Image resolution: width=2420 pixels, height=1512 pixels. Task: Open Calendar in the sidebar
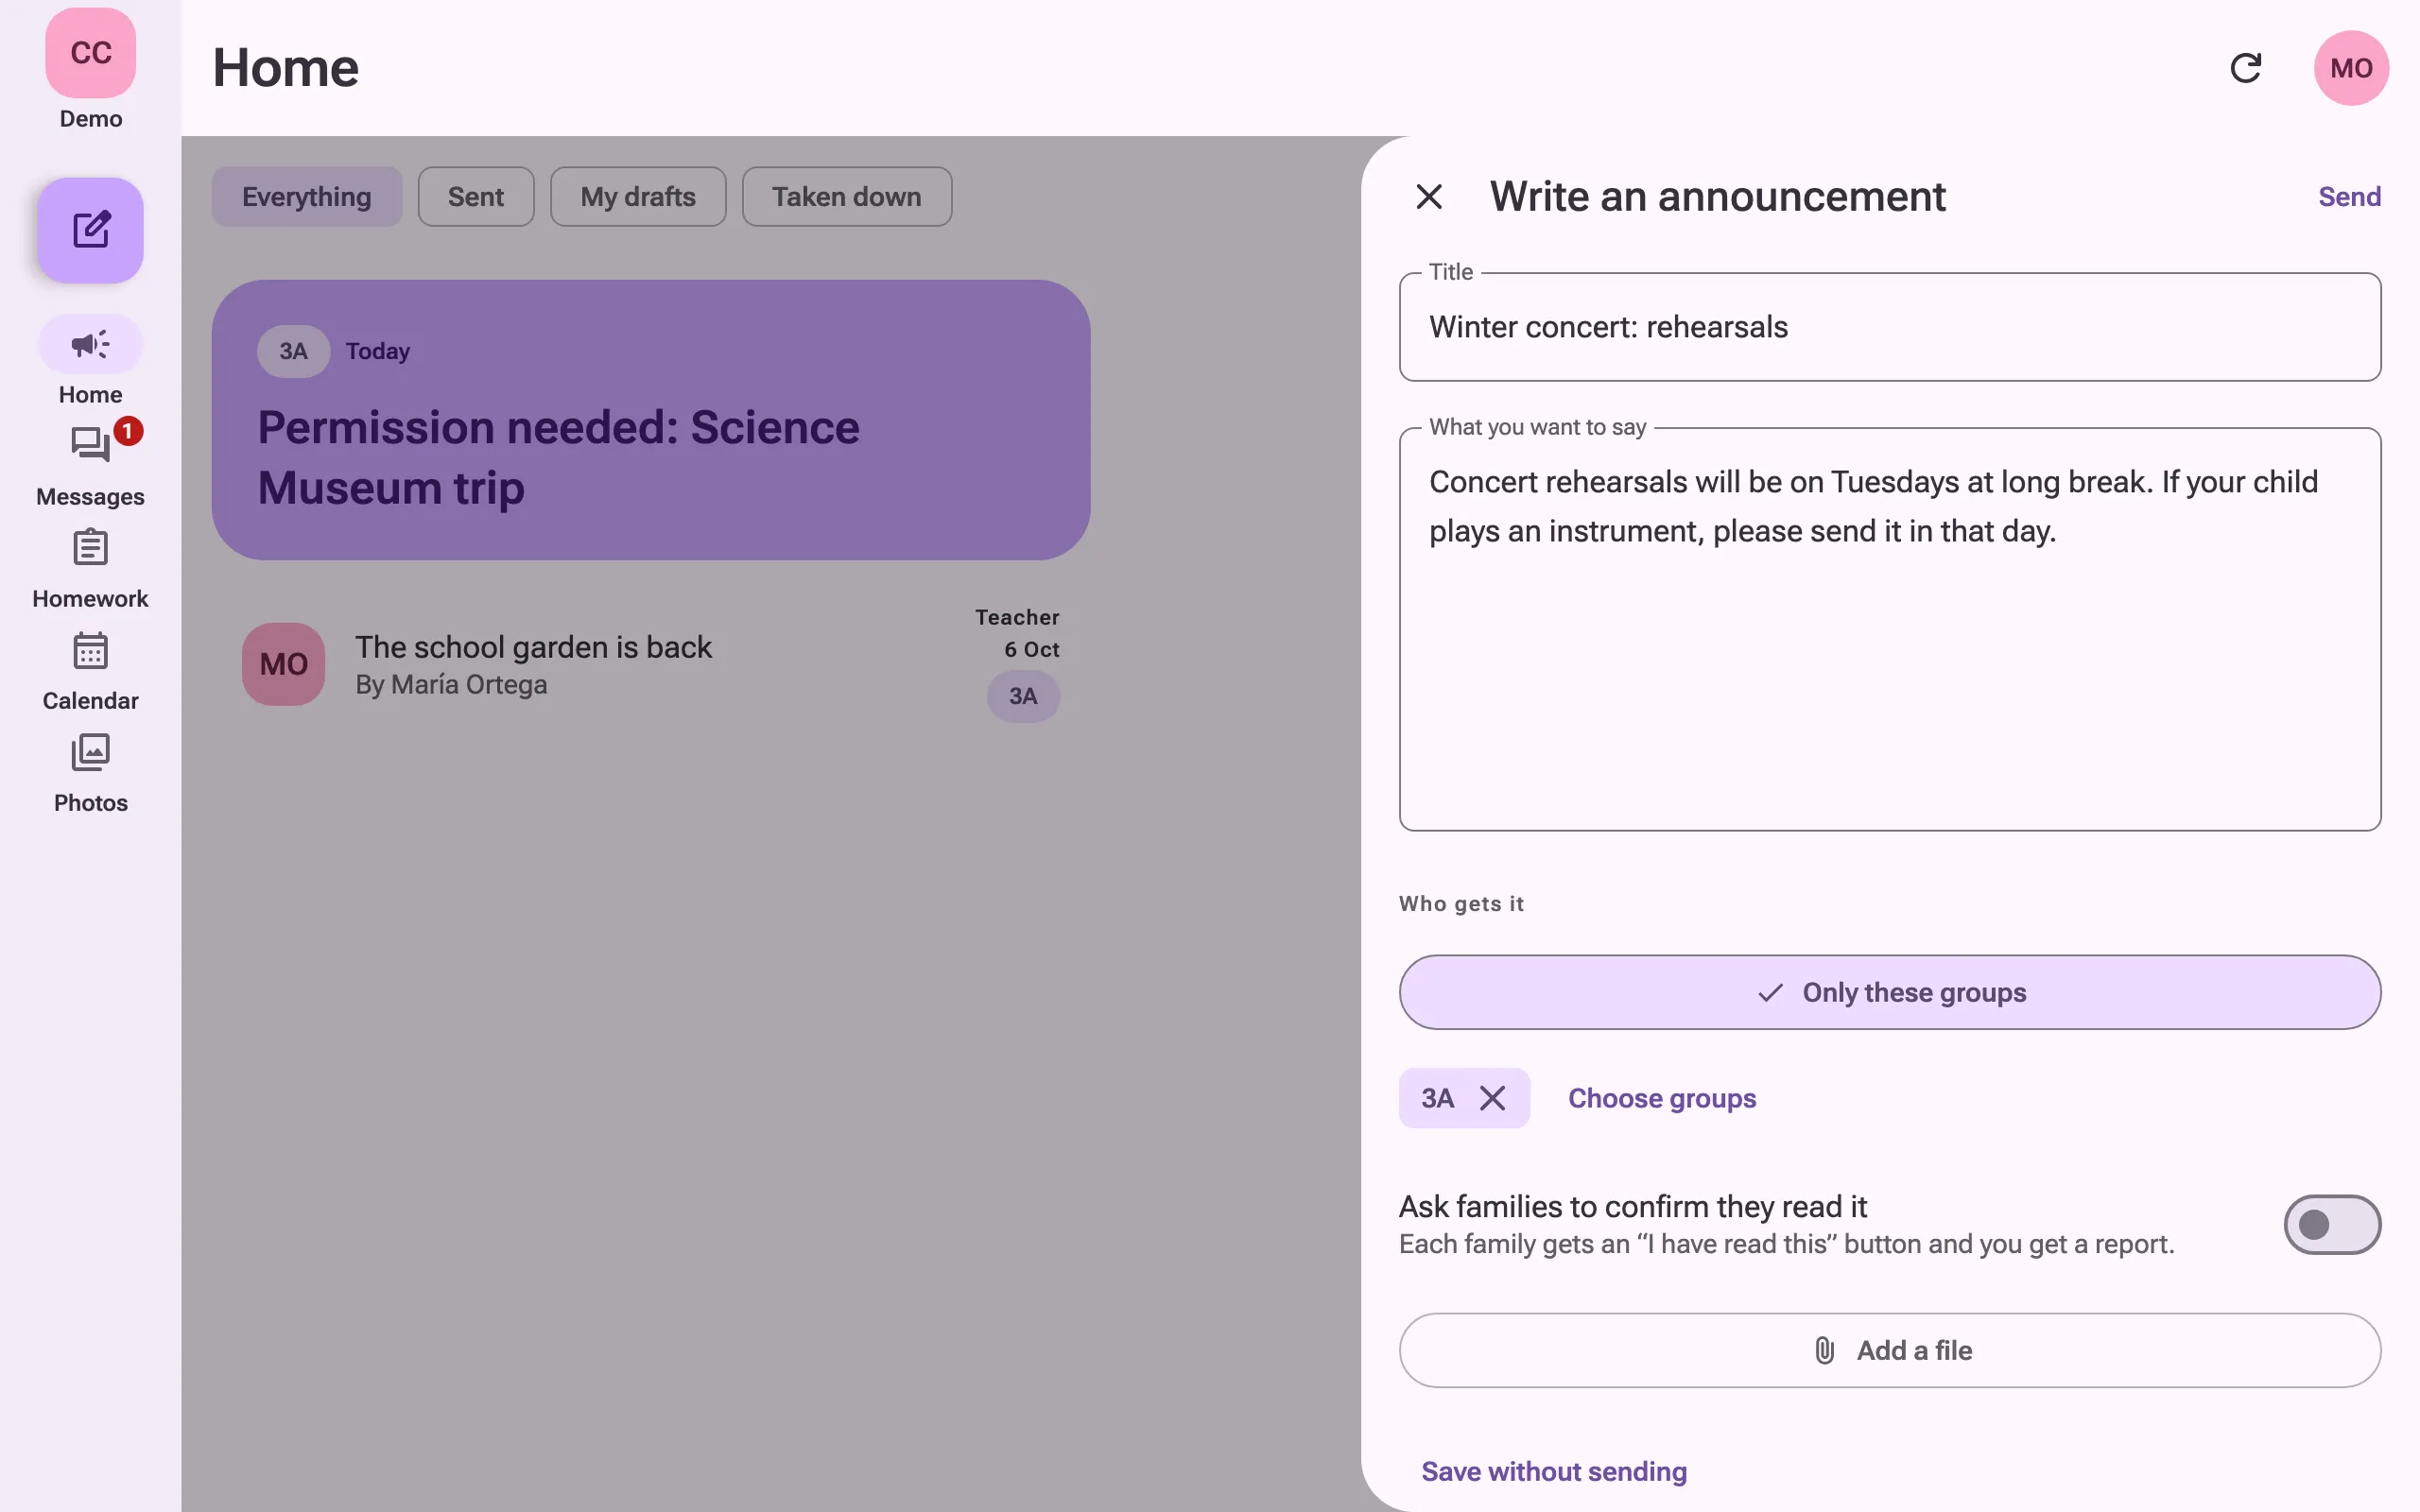pos(90,670)
